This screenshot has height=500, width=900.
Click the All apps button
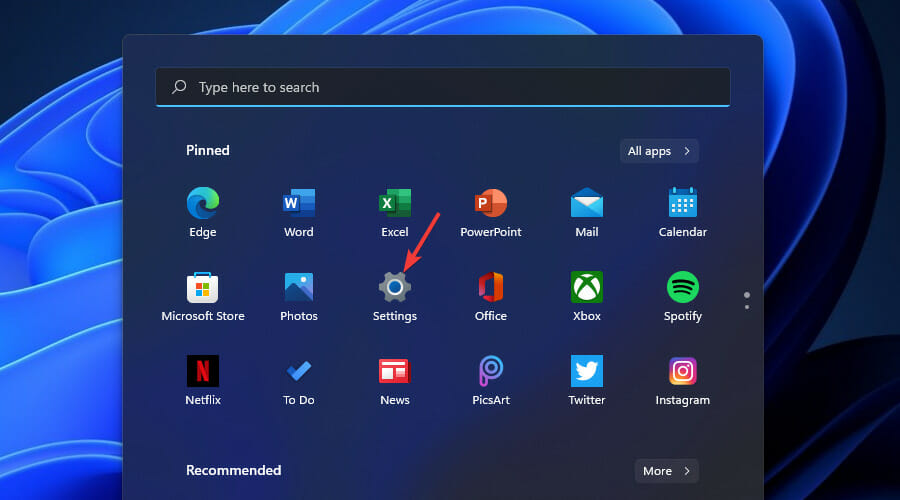tap(659, 151)
